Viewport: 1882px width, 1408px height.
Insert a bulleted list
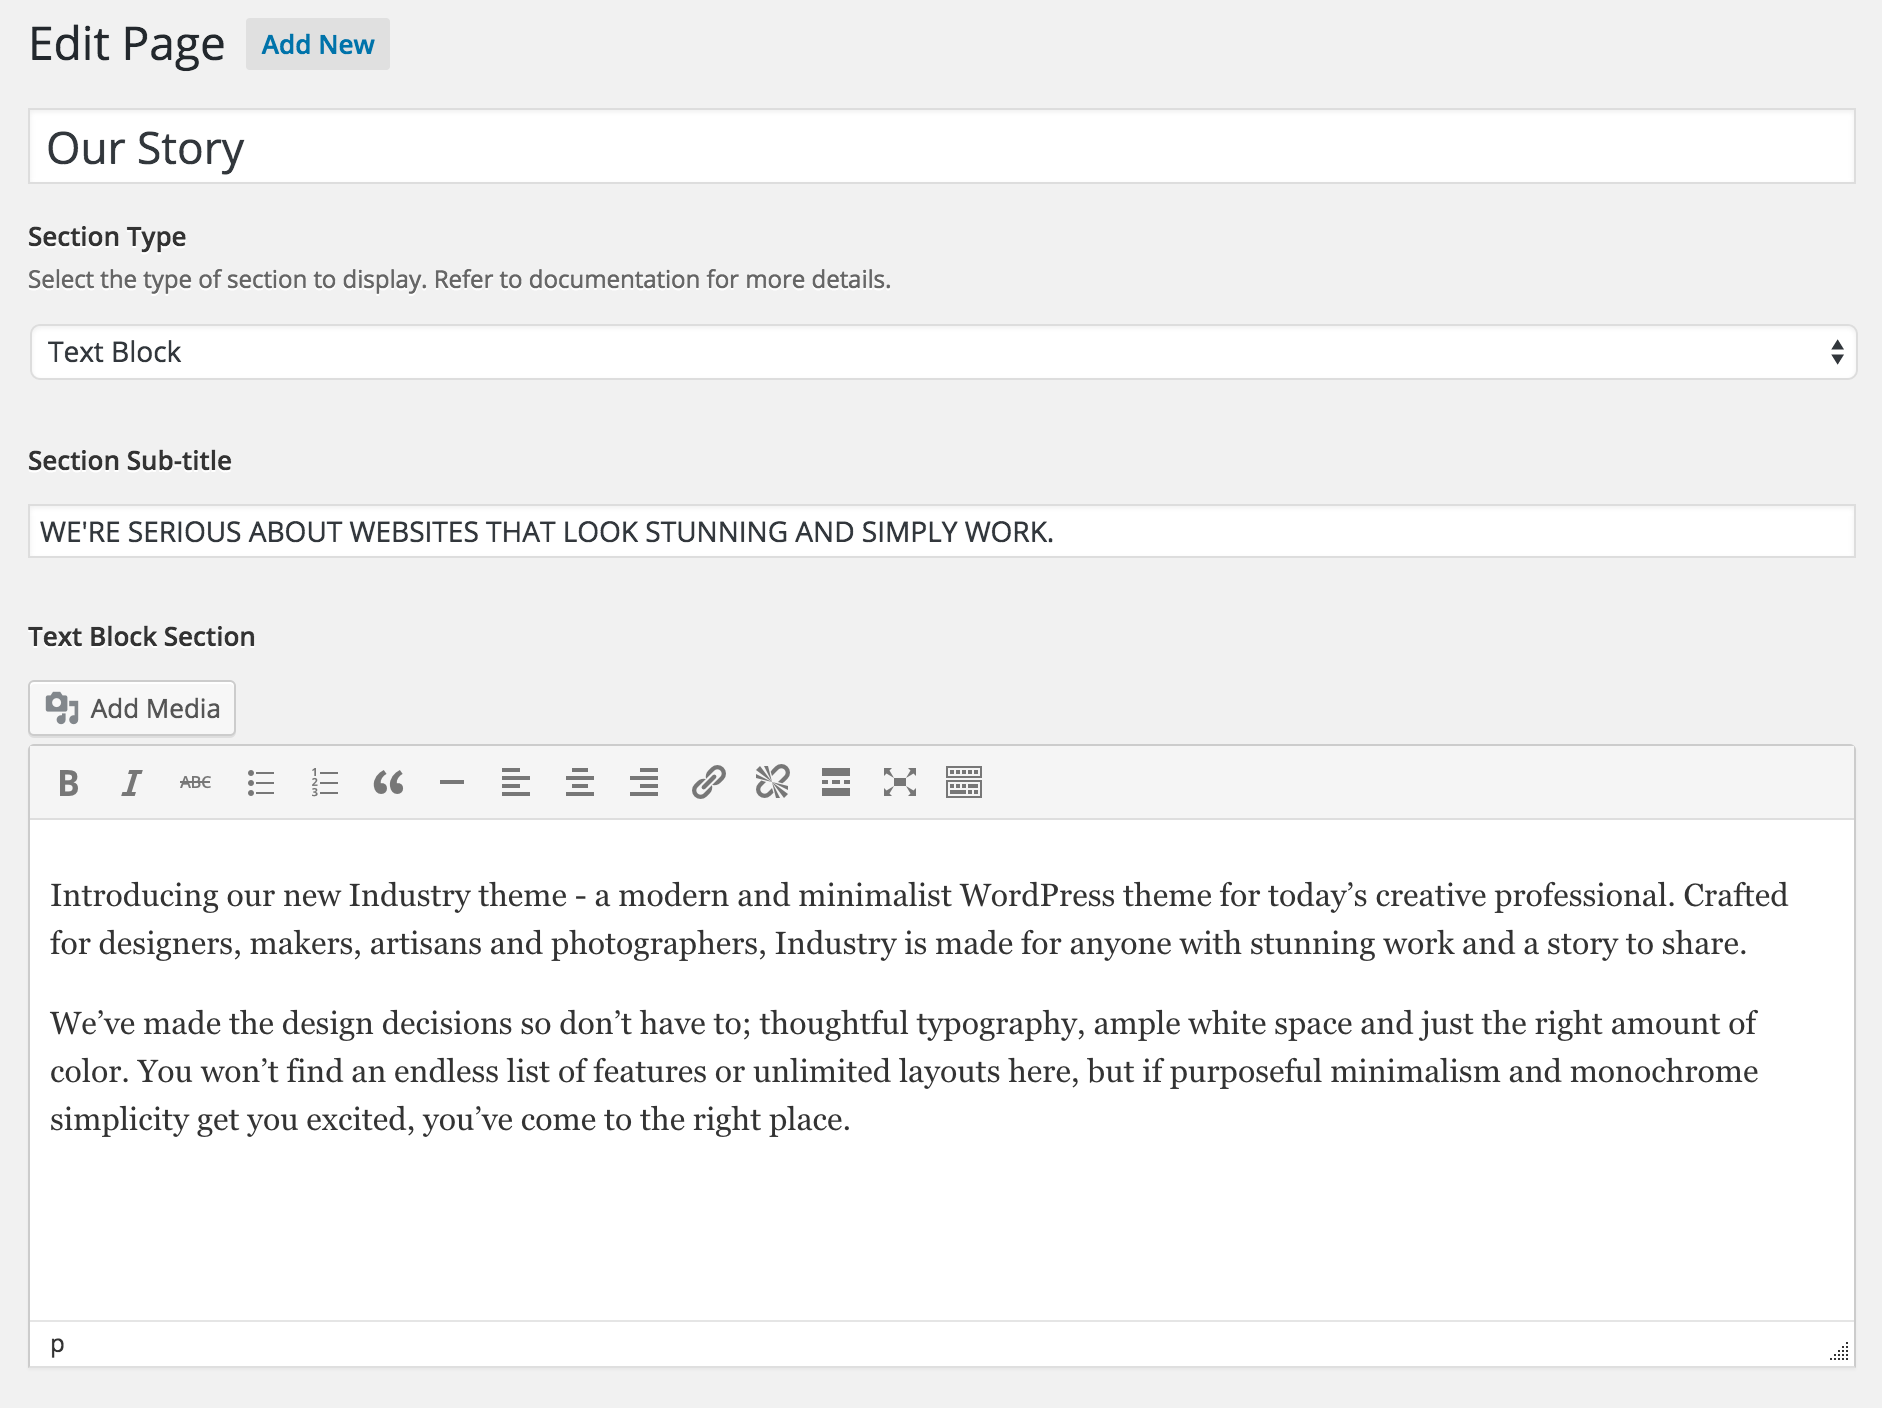260,782
